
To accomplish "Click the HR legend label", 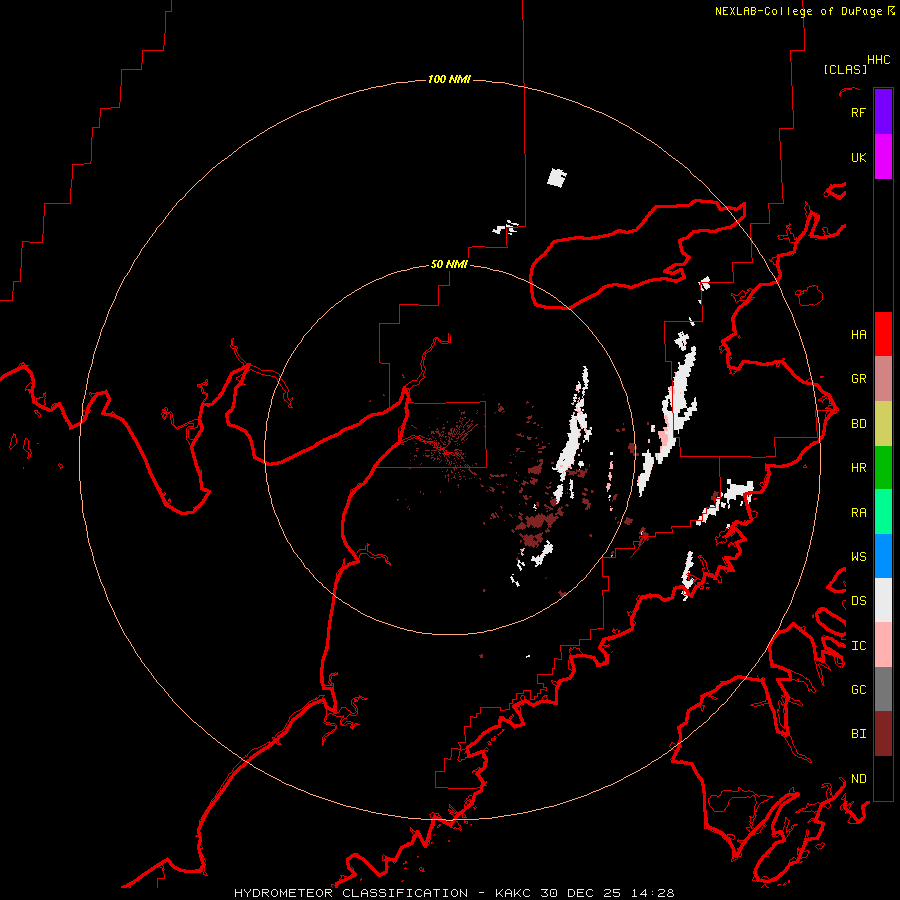I will (858, 468).
